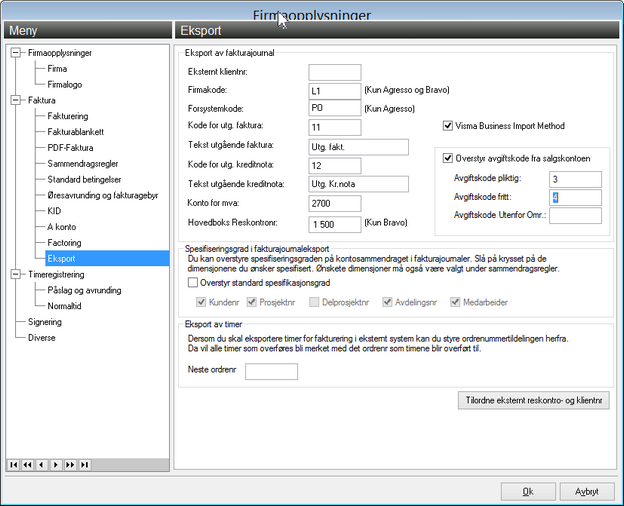The image size is (624, 506).
Task: Select Standard betingelser tree item
Action: (x=84, y=180)
